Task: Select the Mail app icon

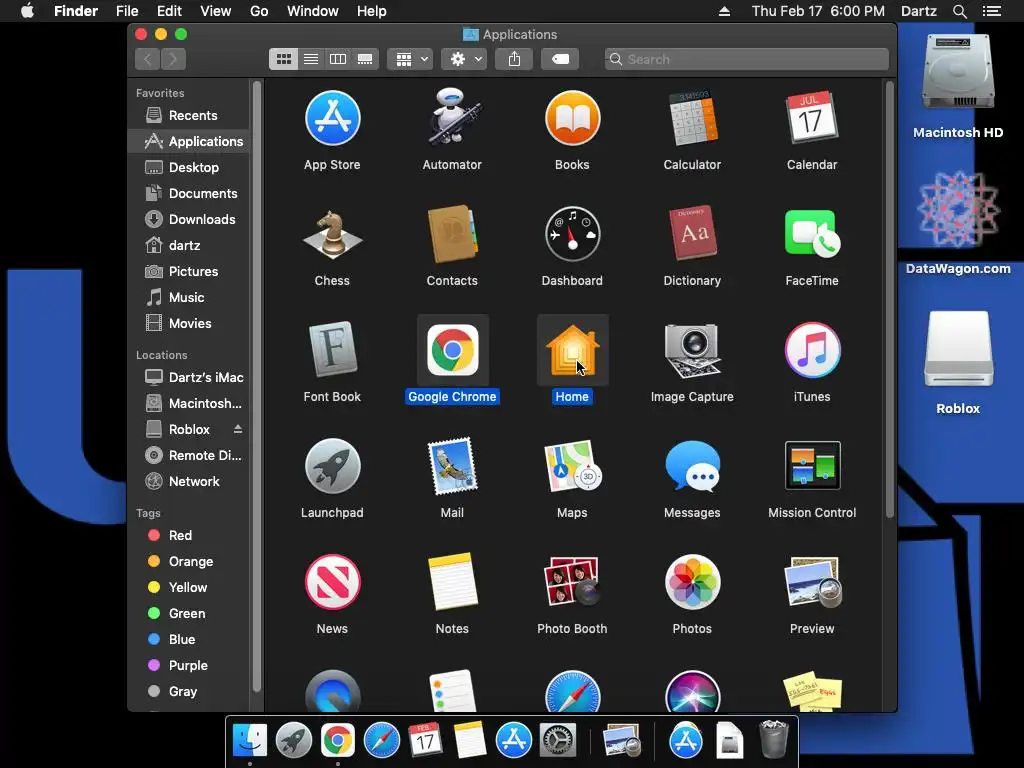Action: tap(452, 466)
